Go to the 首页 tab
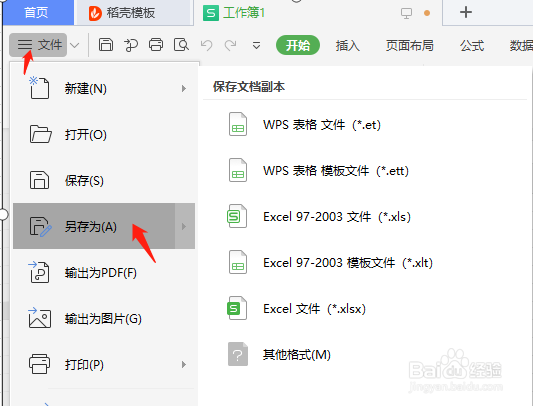Viewport: 533px width, 406px height. [38, 13]
